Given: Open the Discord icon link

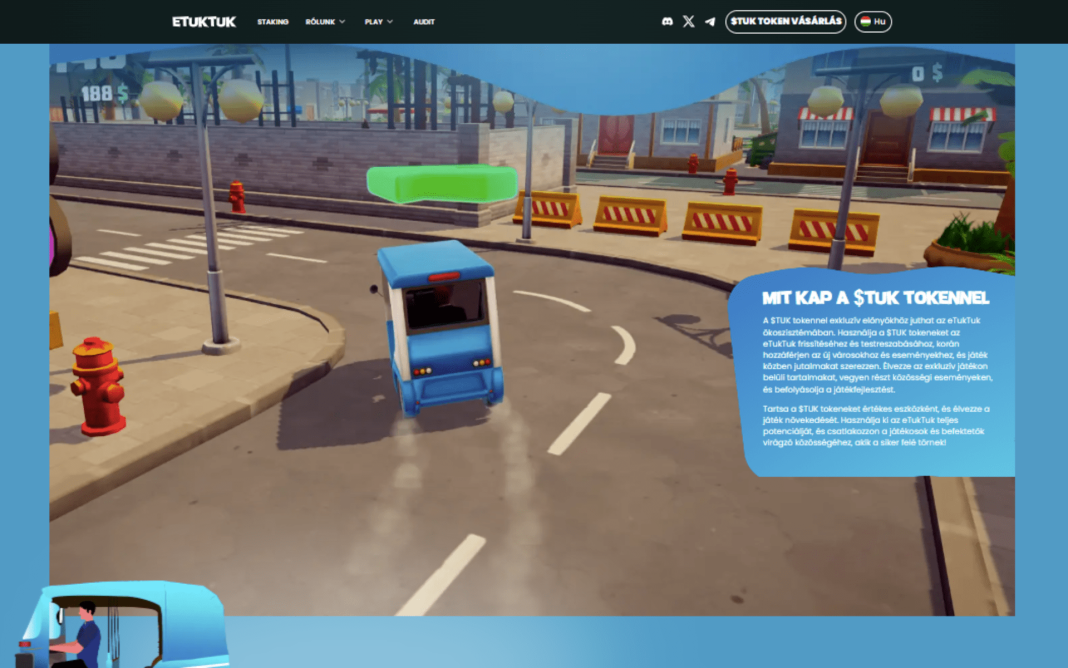Looking at the screenshot, I should tap(667, 22).
